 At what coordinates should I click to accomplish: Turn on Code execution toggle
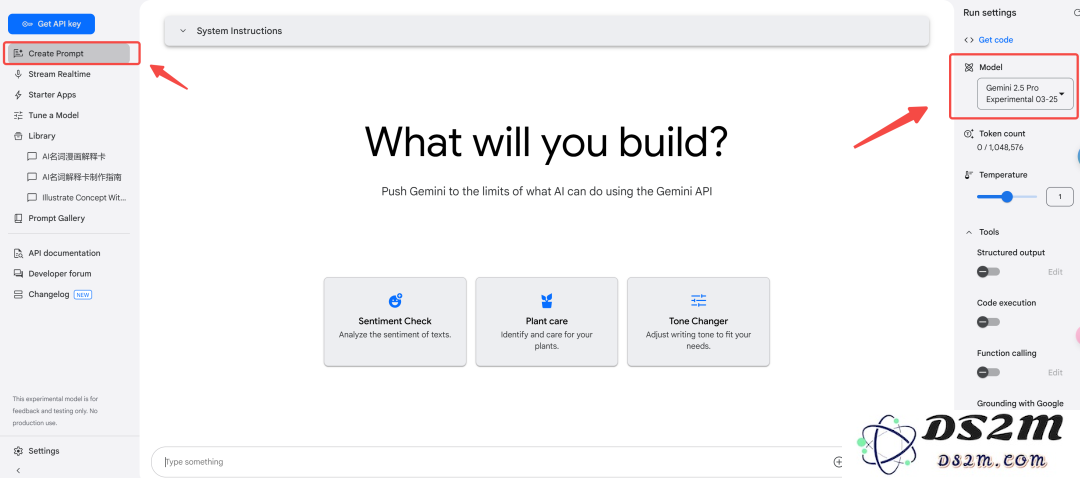pos(988,322)
